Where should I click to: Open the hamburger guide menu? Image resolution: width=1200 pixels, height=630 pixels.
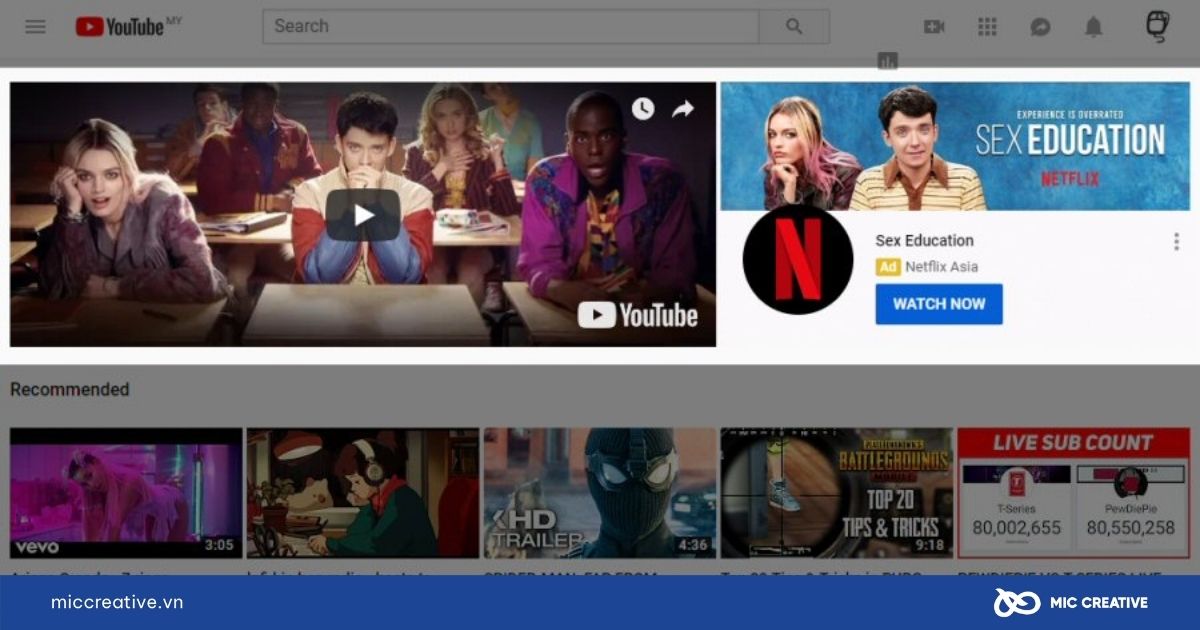[x=35, y=27]
